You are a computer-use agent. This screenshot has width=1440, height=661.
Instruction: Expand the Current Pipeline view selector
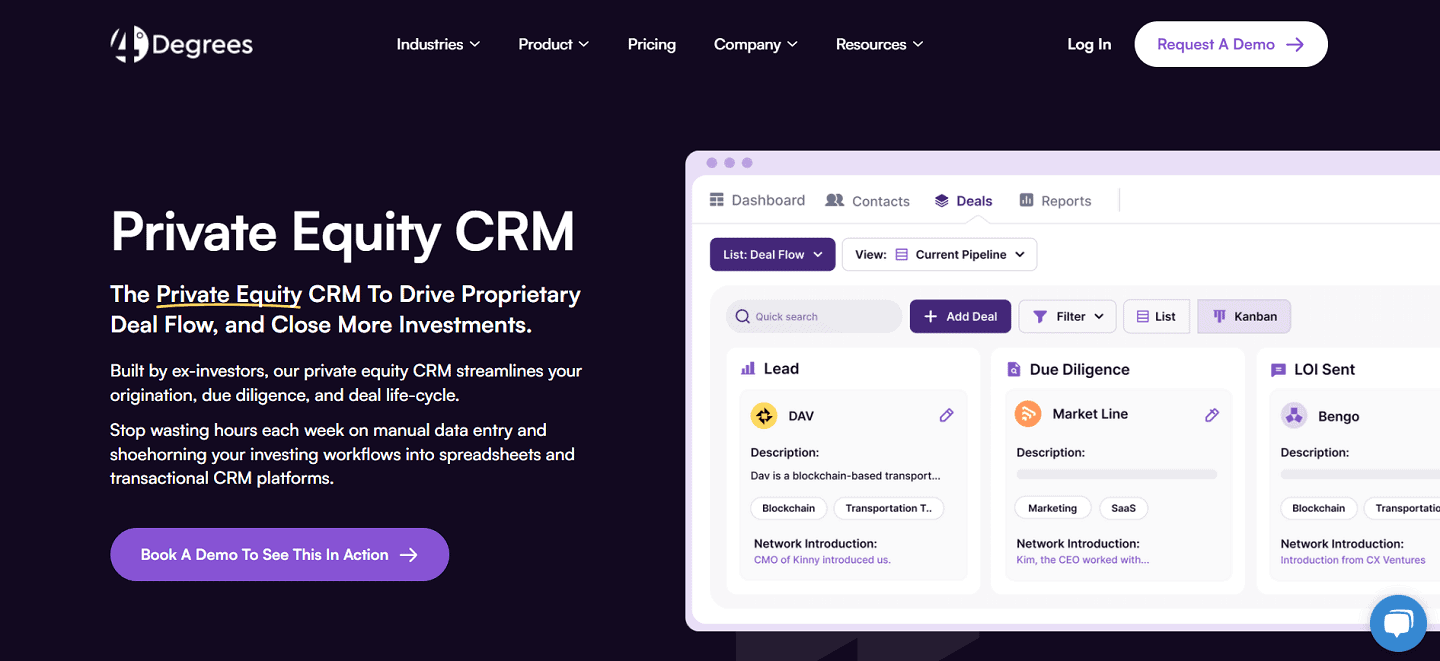tap(961, 254)
